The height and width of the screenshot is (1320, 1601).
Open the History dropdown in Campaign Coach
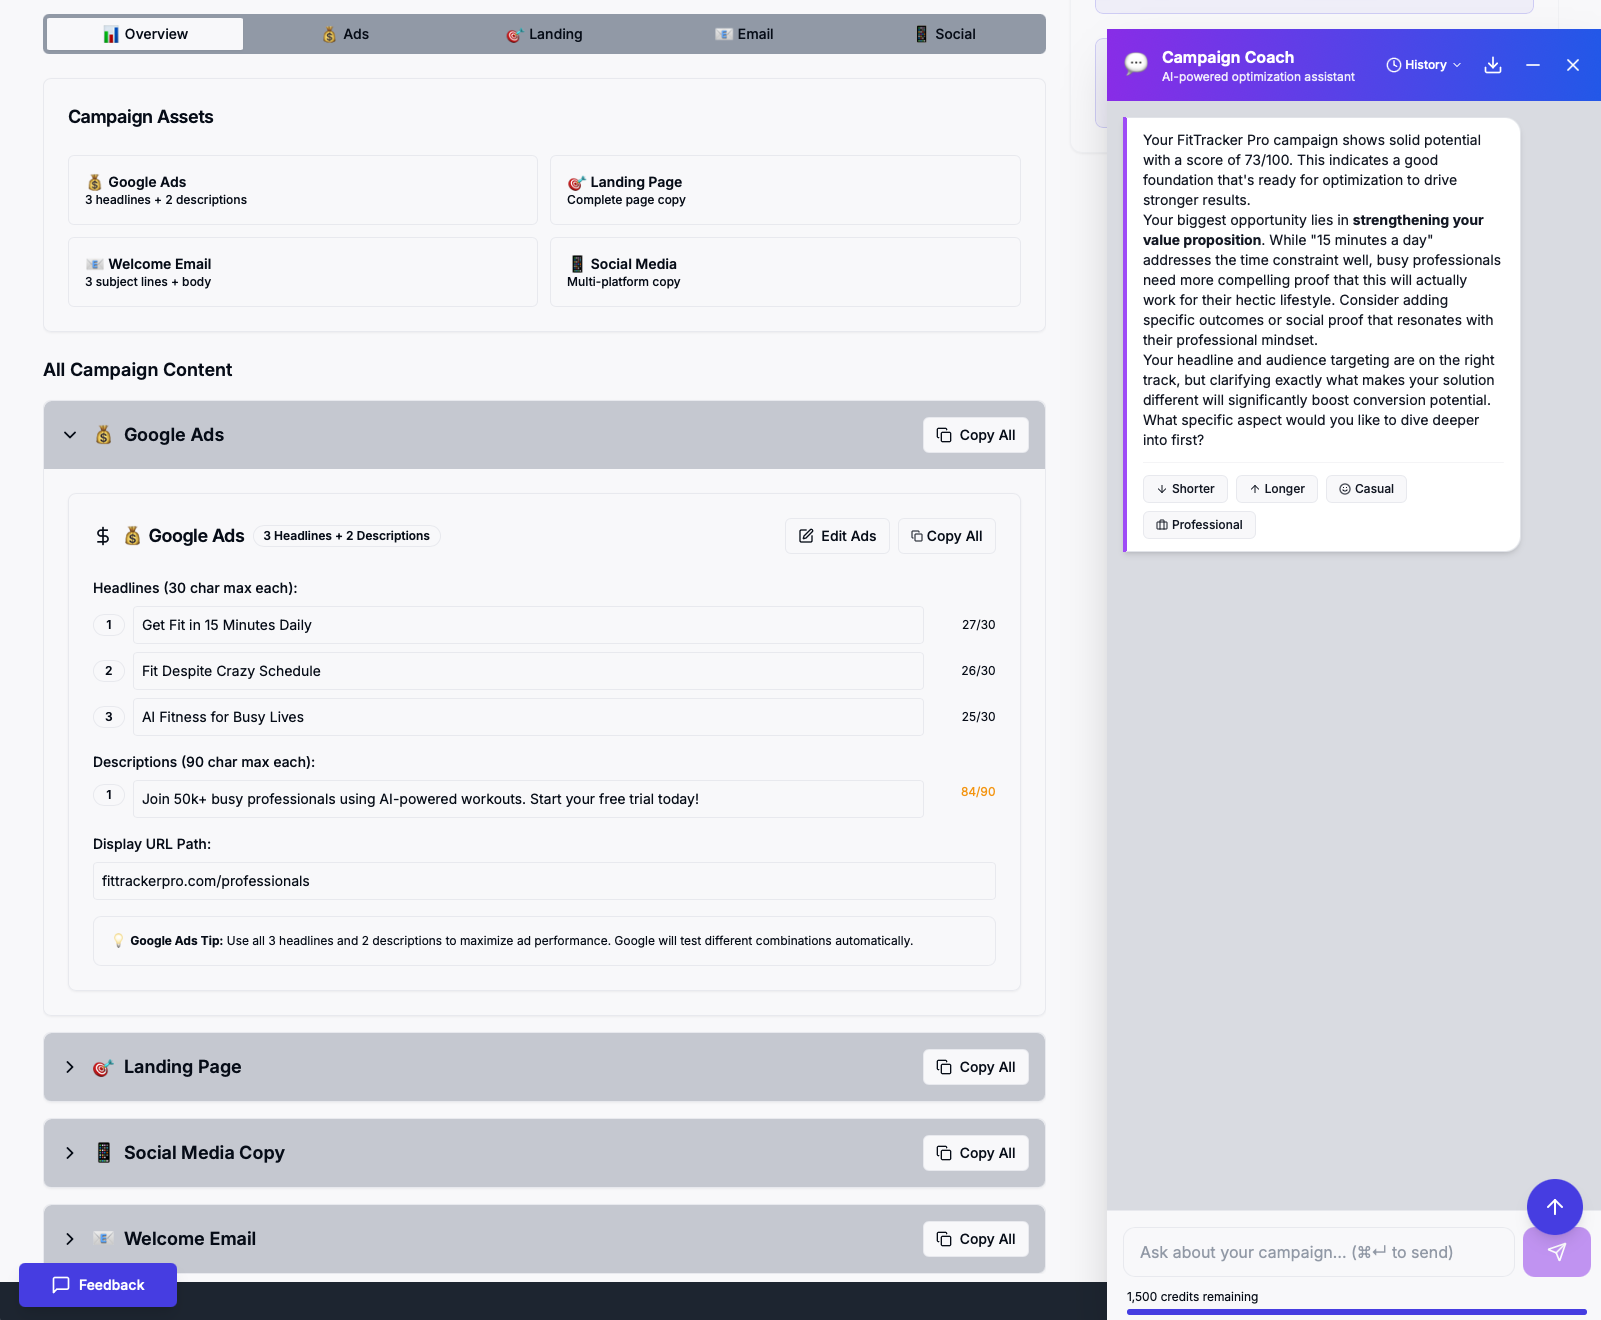(1422, 64)
